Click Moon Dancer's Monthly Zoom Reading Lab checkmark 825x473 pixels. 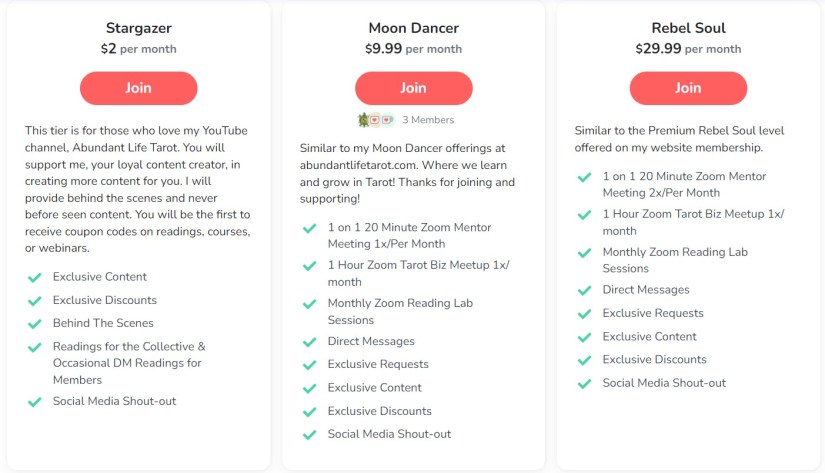(x=310, y=304)
